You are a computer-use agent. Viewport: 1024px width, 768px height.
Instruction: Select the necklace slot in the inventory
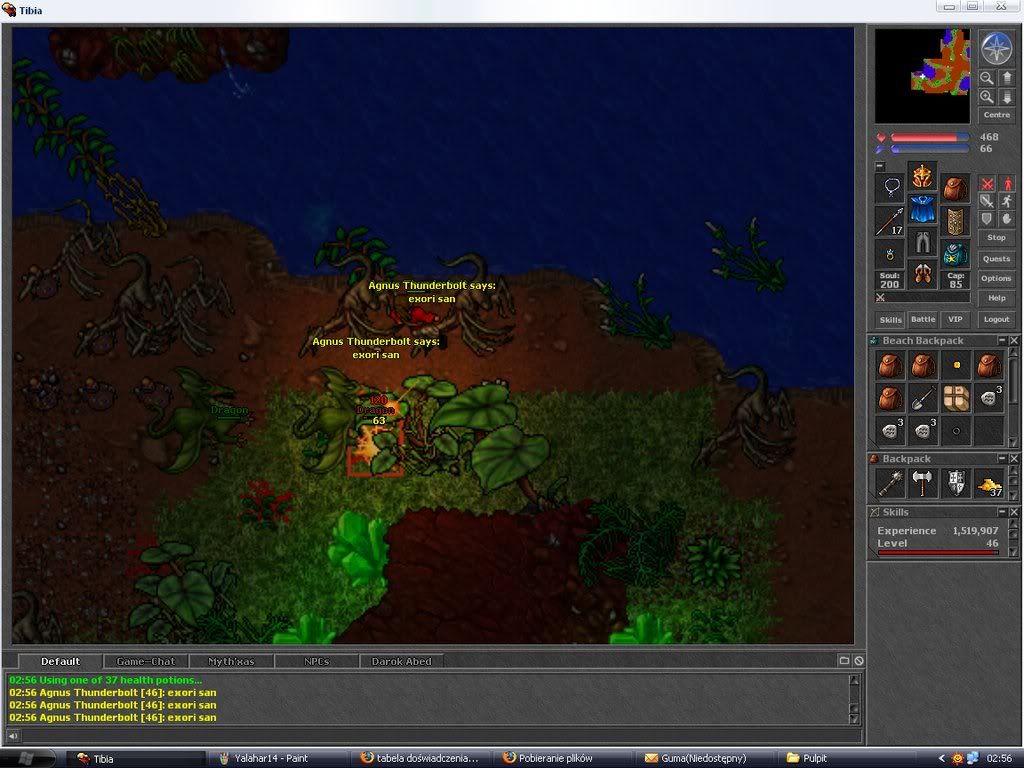point(890,188)
